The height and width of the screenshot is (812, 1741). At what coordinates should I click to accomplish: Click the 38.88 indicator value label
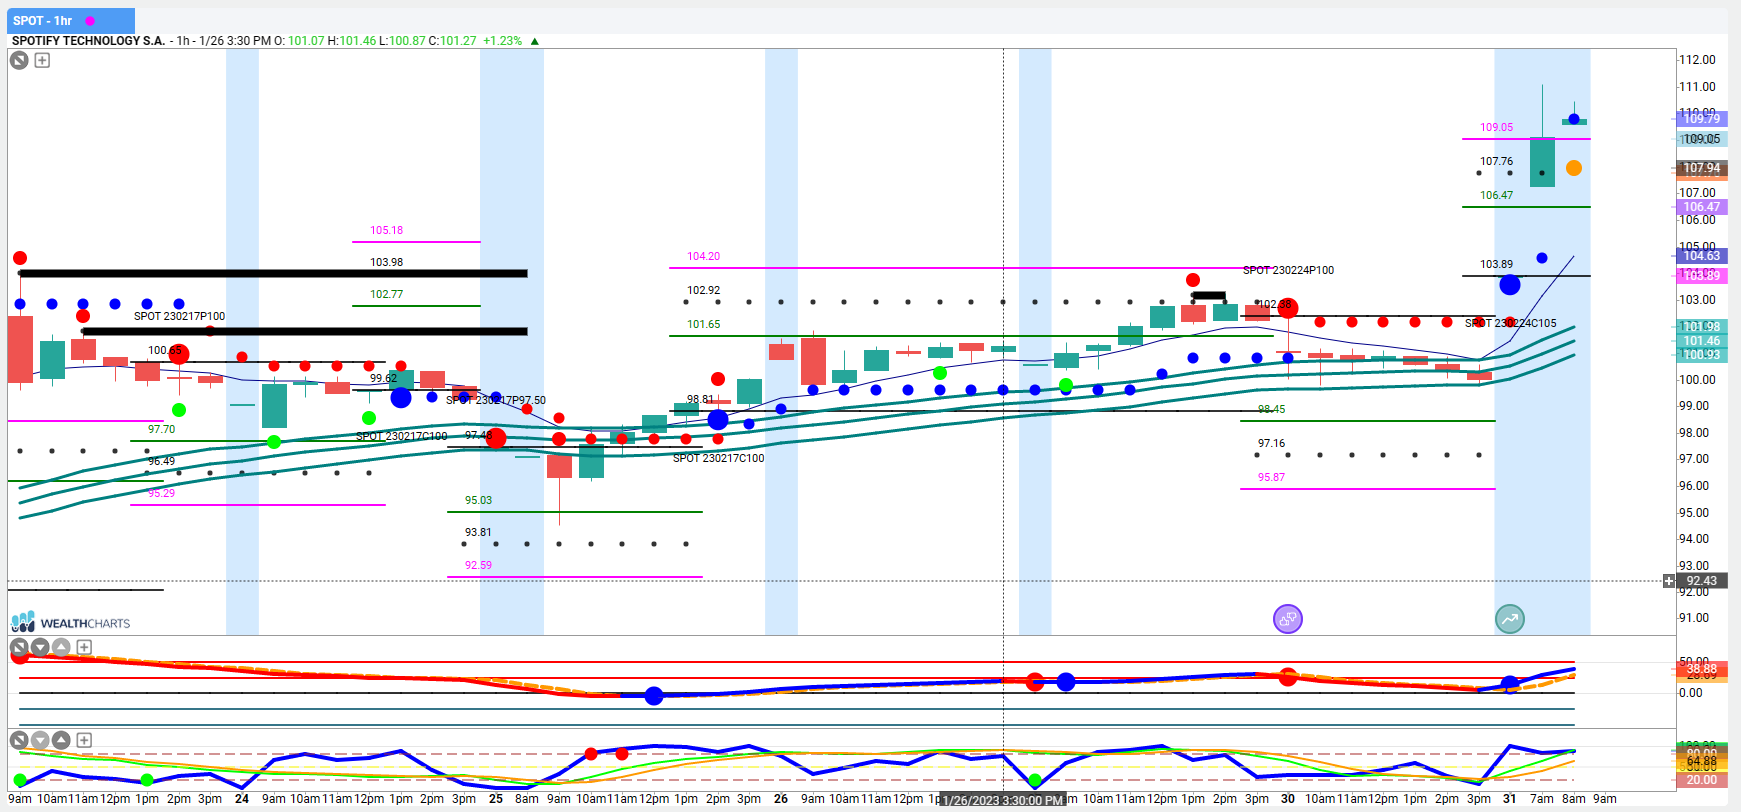(x=1701, y=669)
